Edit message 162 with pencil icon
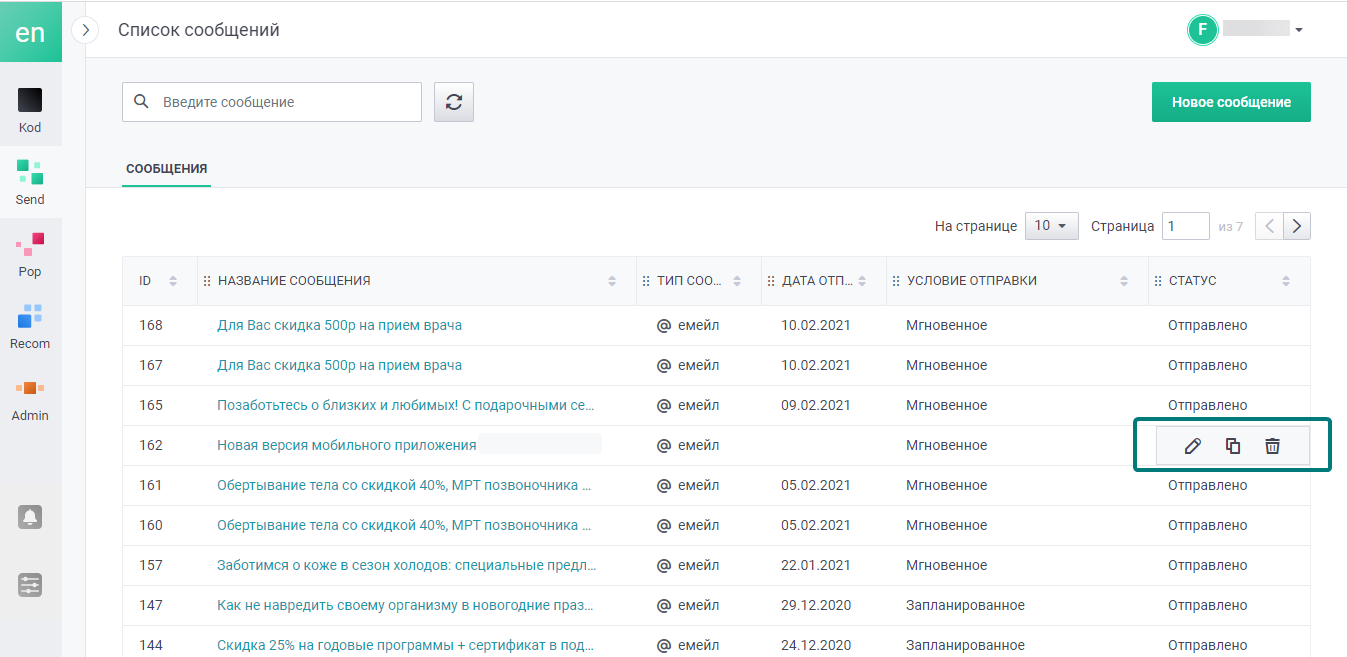The width and height of the screenshot is (1347, 657). [x=1192, y=446]
